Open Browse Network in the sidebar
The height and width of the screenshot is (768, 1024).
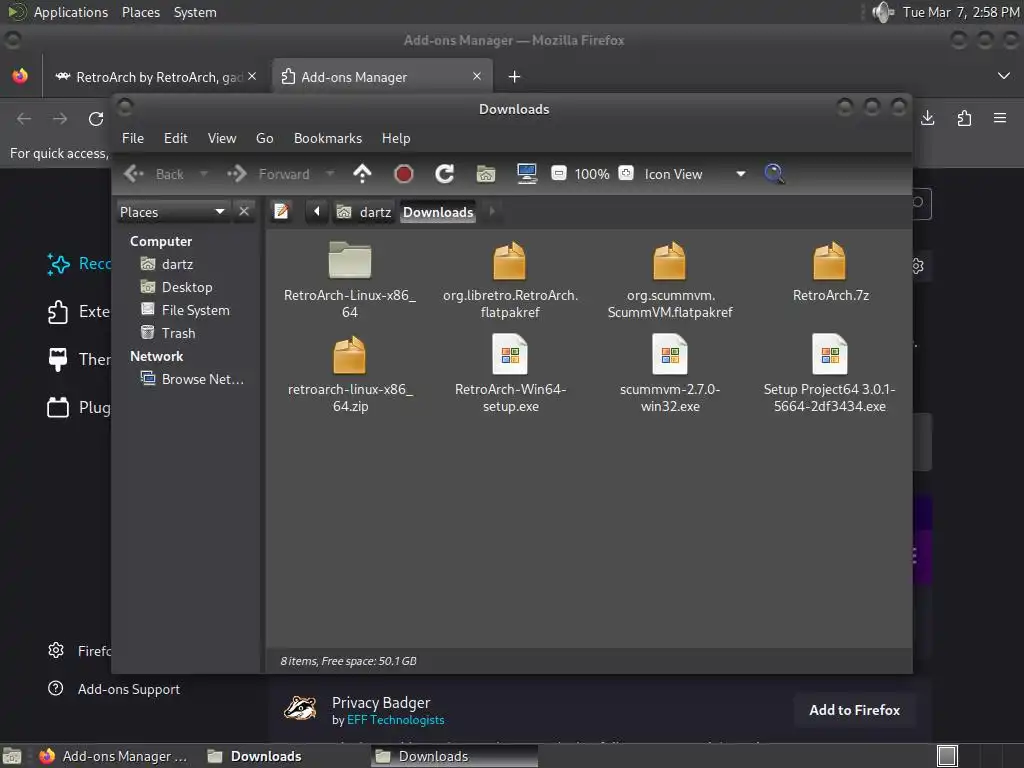pyautogui.click(x=193, y=379)
